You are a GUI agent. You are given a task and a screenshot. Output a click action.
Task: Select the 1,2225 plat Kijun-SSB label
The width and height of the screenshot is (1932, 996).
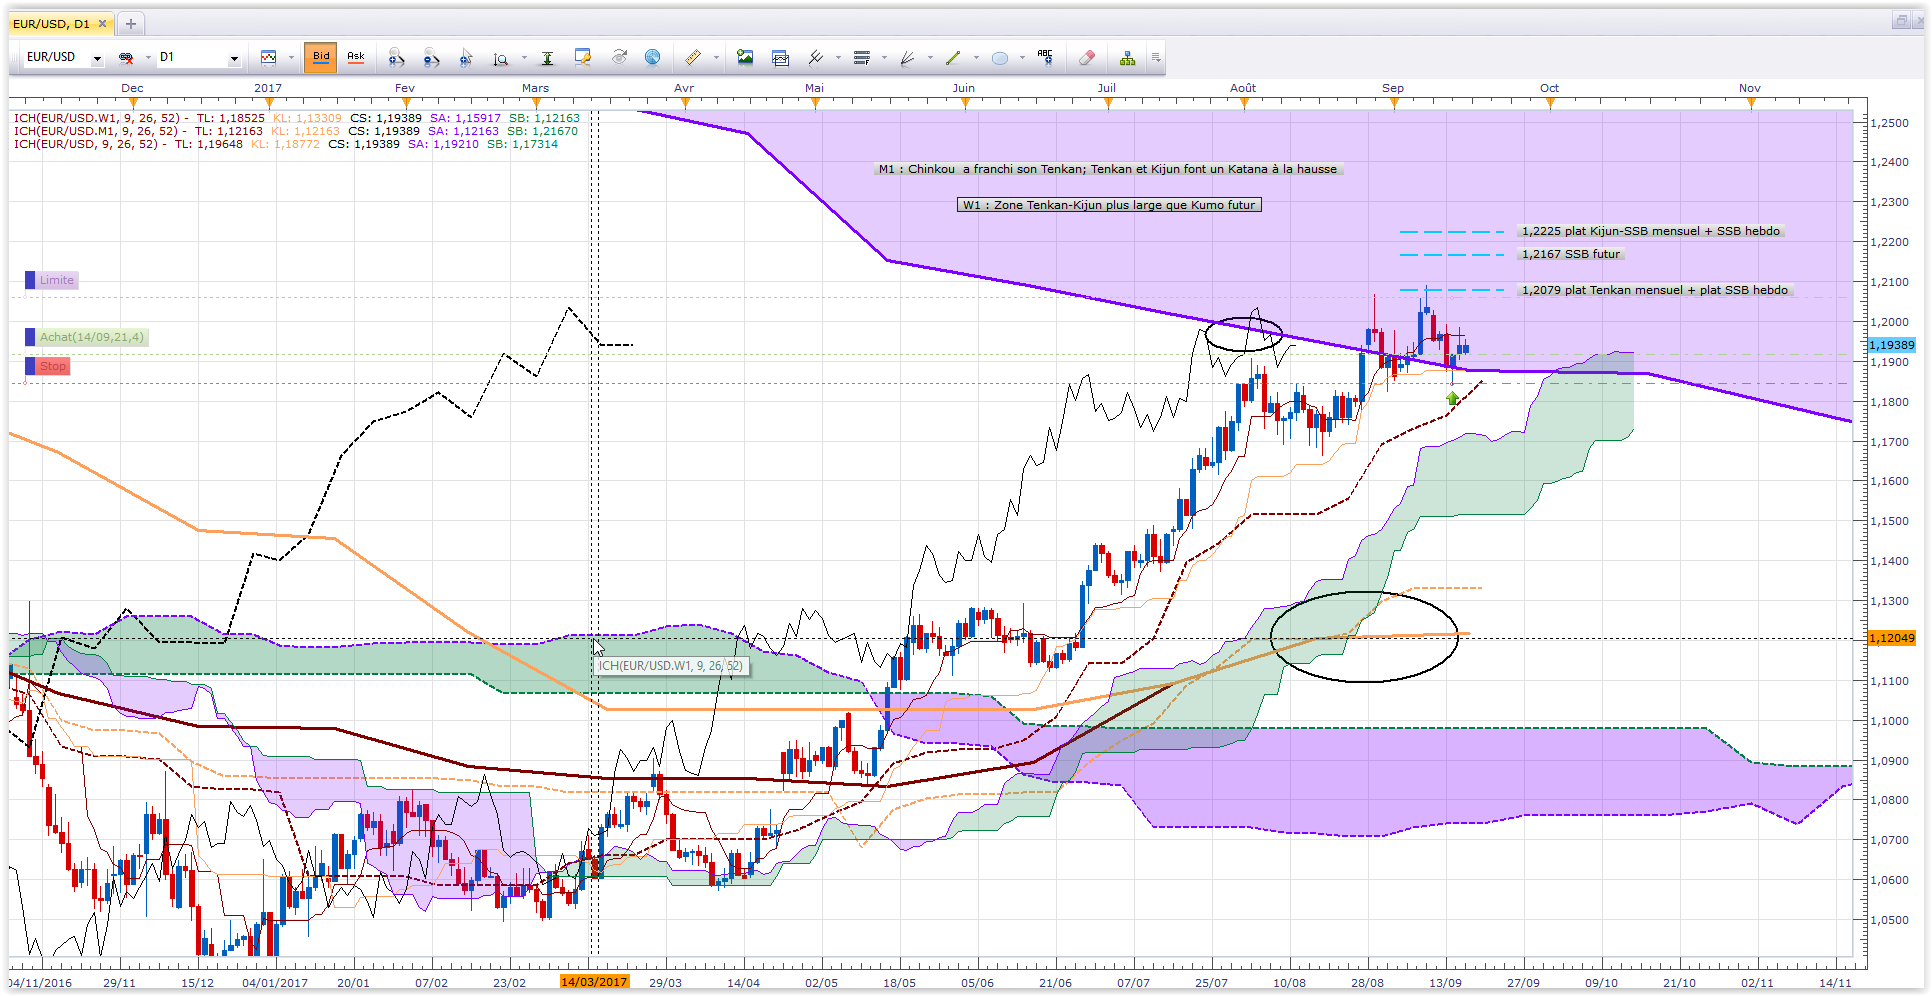coord(1651,231)
